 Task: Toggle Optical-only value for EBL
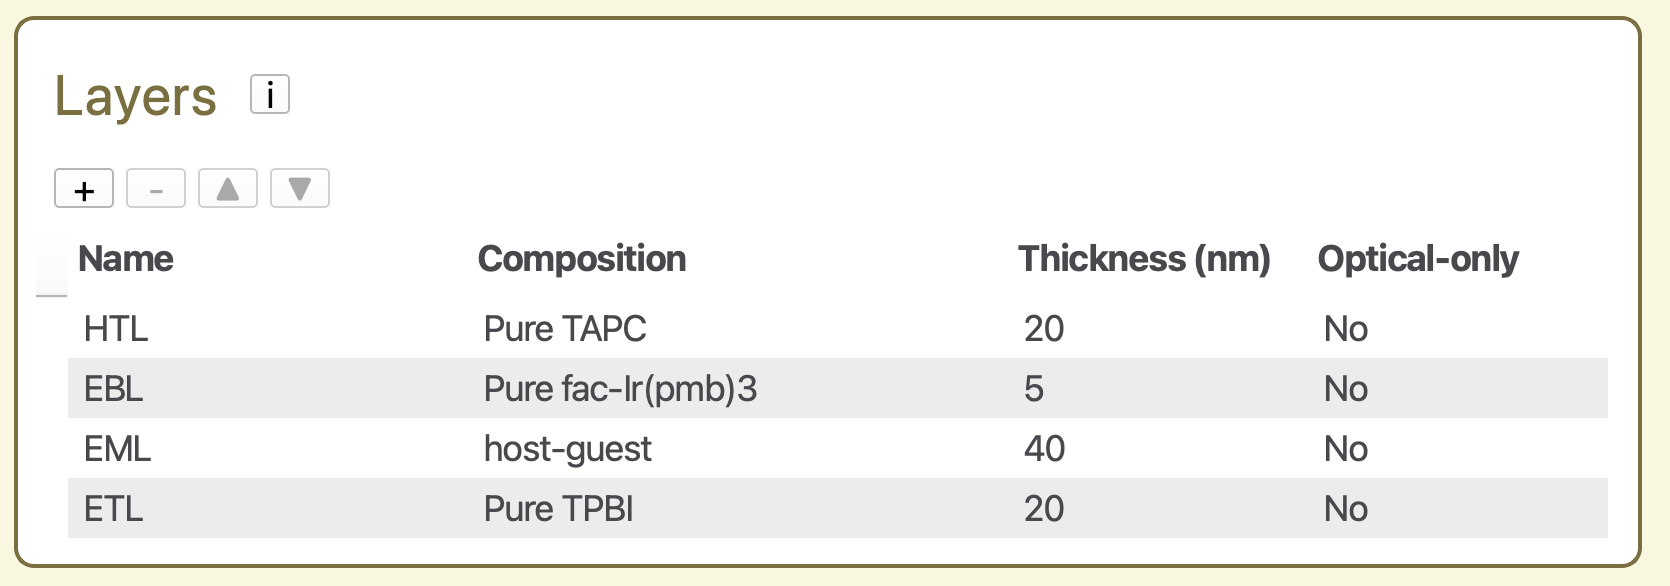[x=1346, y=389]
